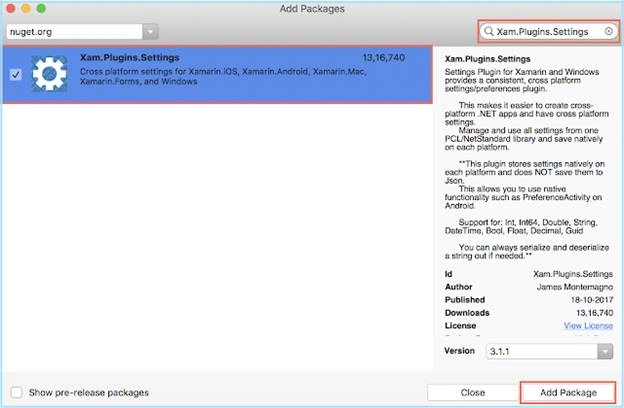Click the yellow window minimize button
624x408 pixels.
coord(26,8)
